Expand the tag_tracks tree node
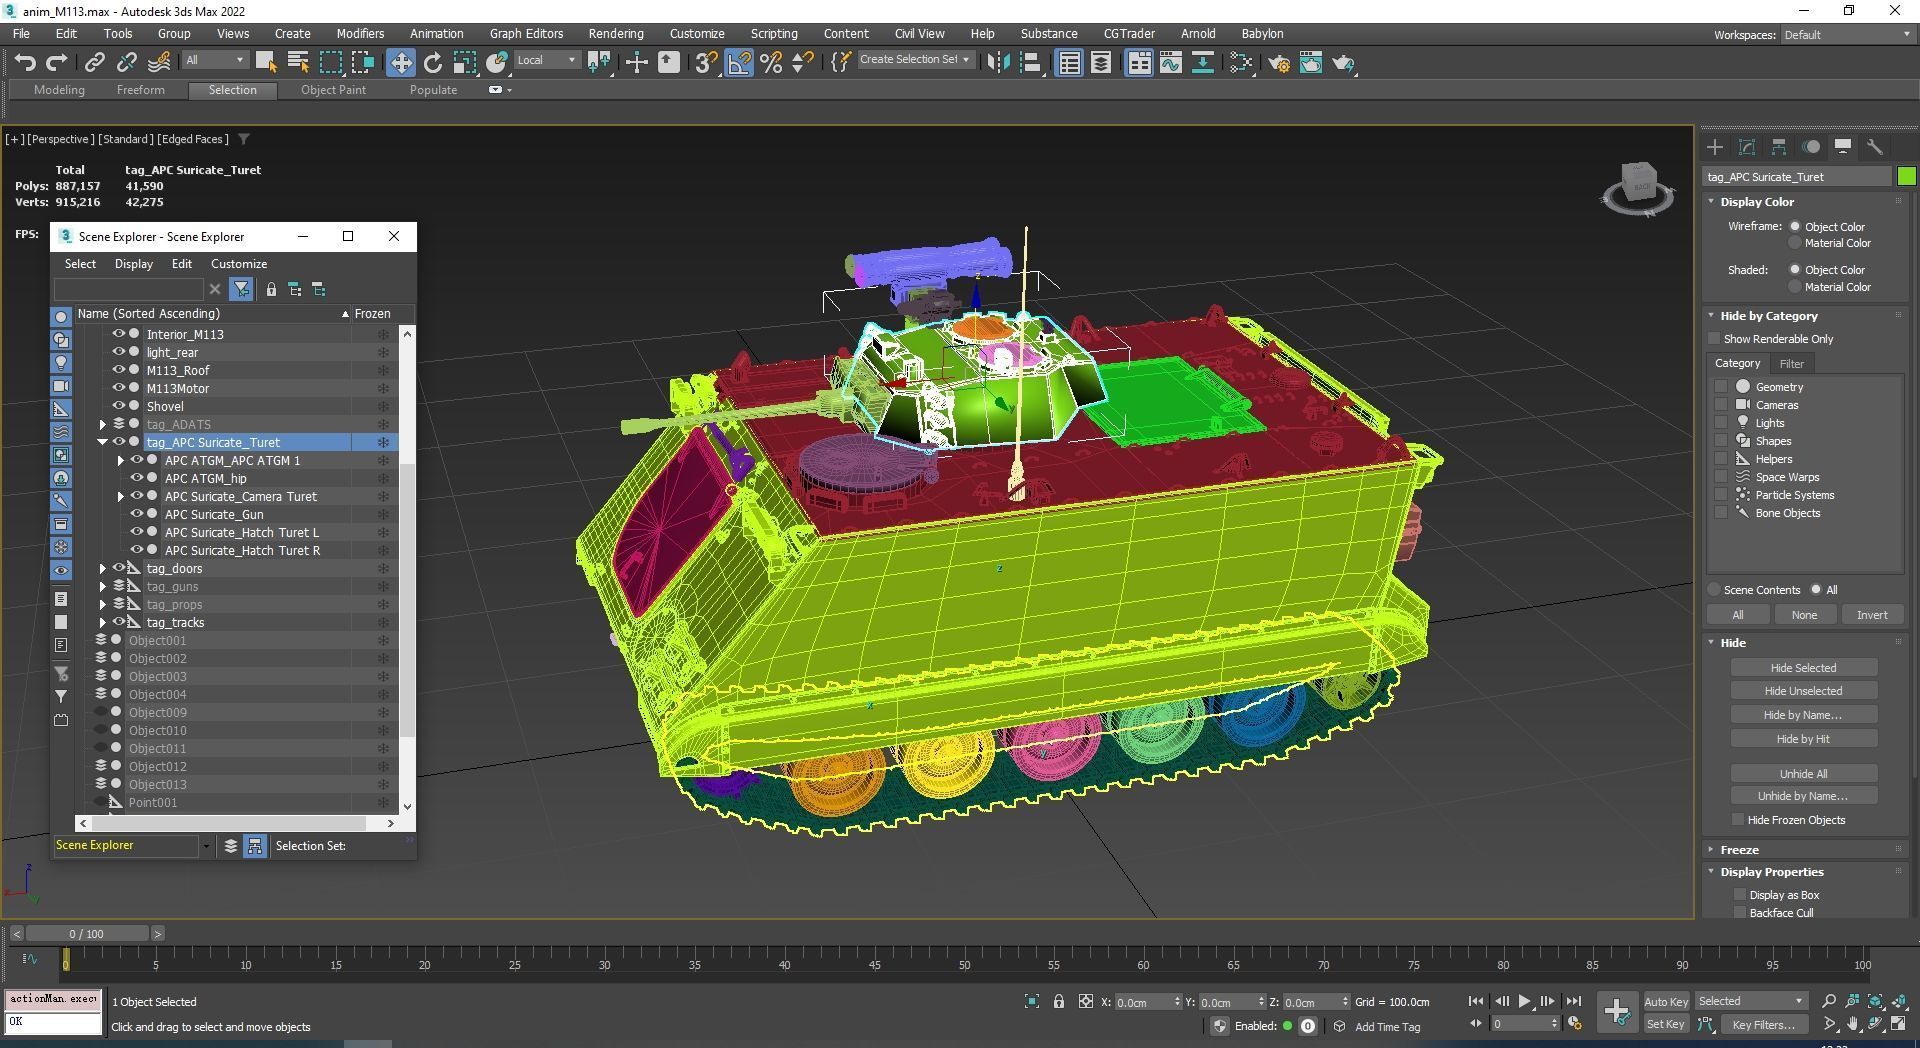This screenshot has width=1920, height=1048. click(x=103, y=622)
